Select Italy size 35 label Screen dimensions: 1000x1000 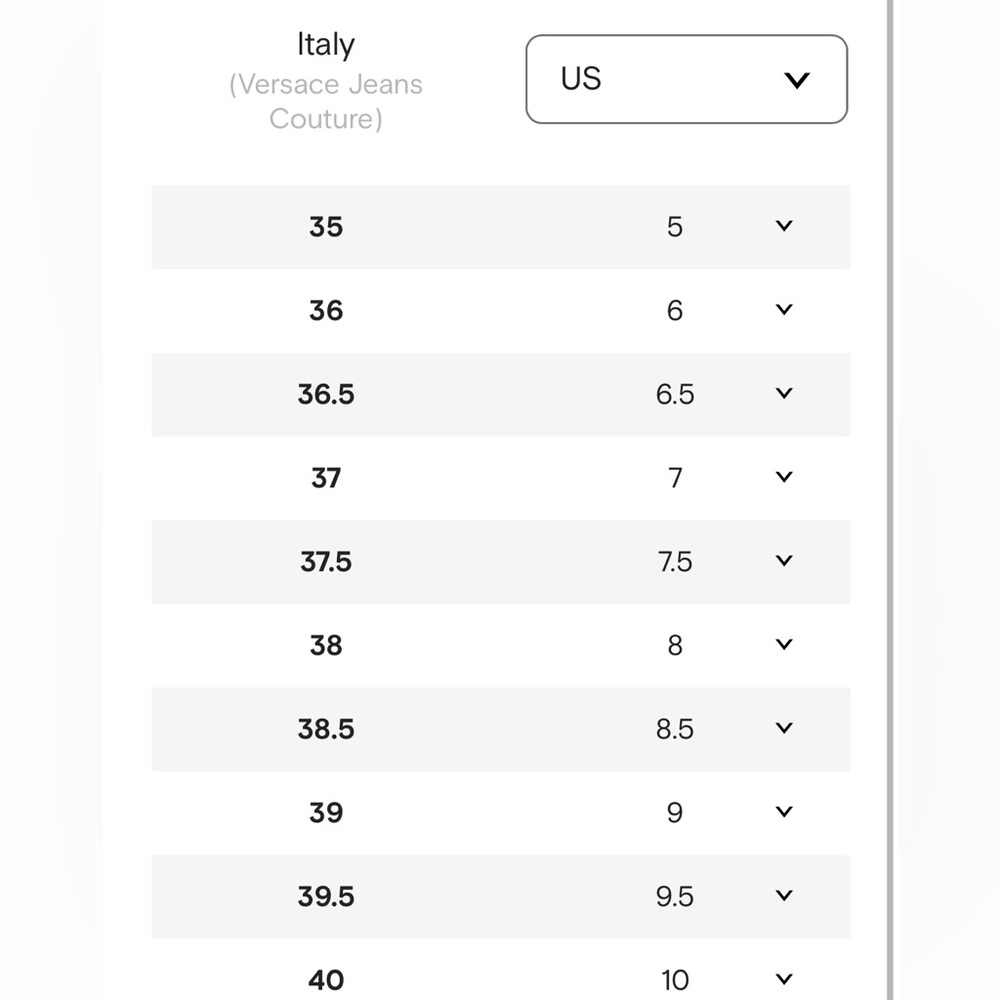326,227
